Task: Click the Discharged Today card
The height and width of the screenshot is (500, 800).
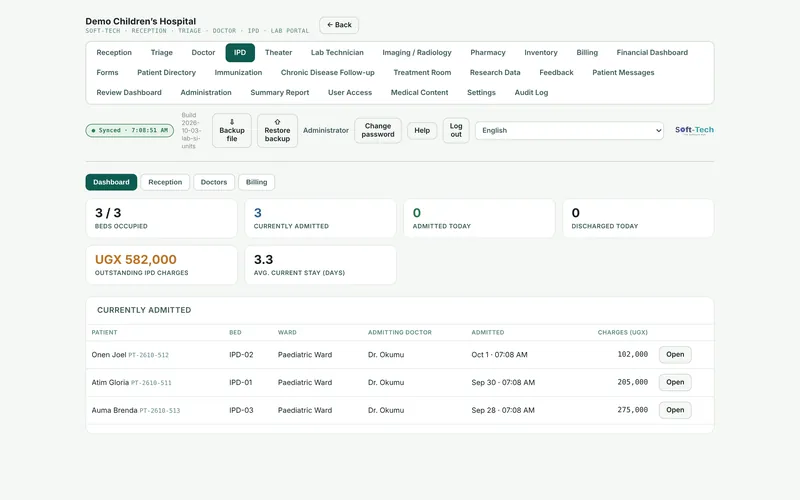Action: click(638, 218)
